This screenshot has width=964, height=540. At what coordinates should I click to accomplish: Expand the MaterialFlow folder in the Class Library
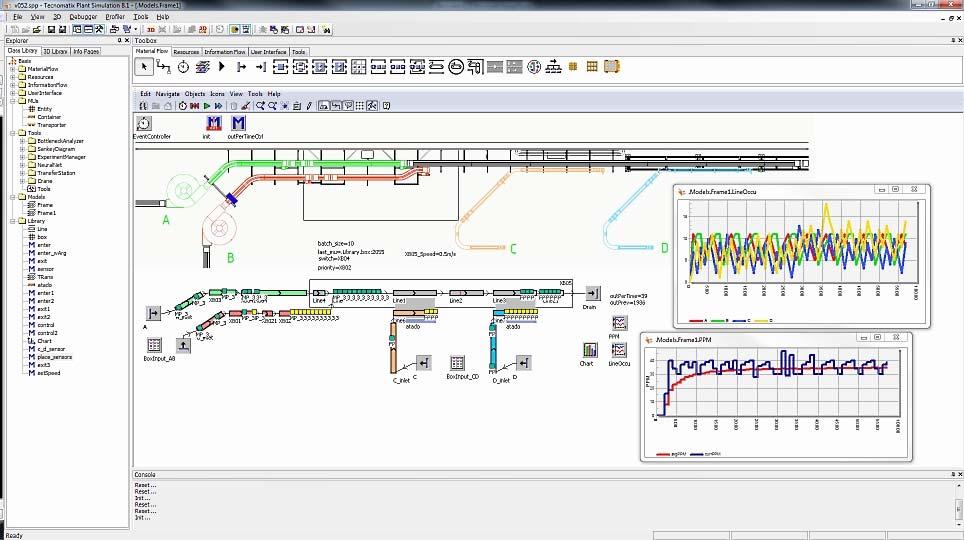(x=12, y=69)
